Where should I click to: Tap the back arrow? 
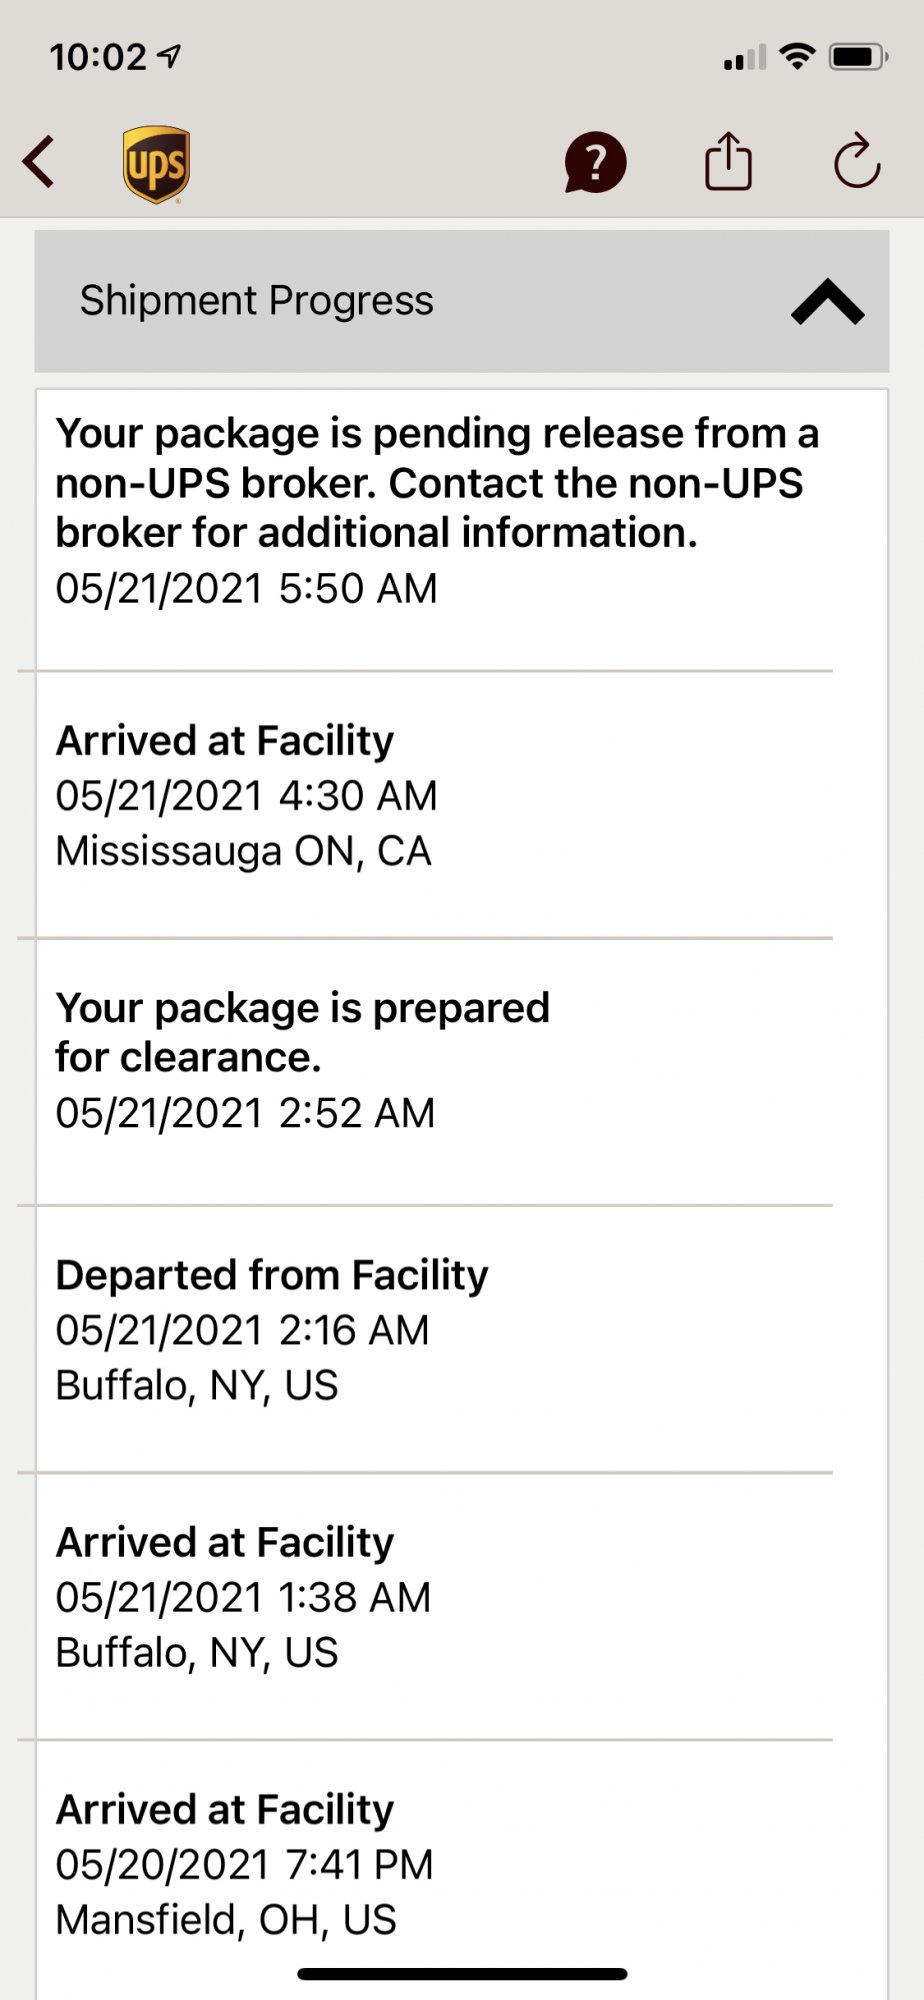coord(40,162)
